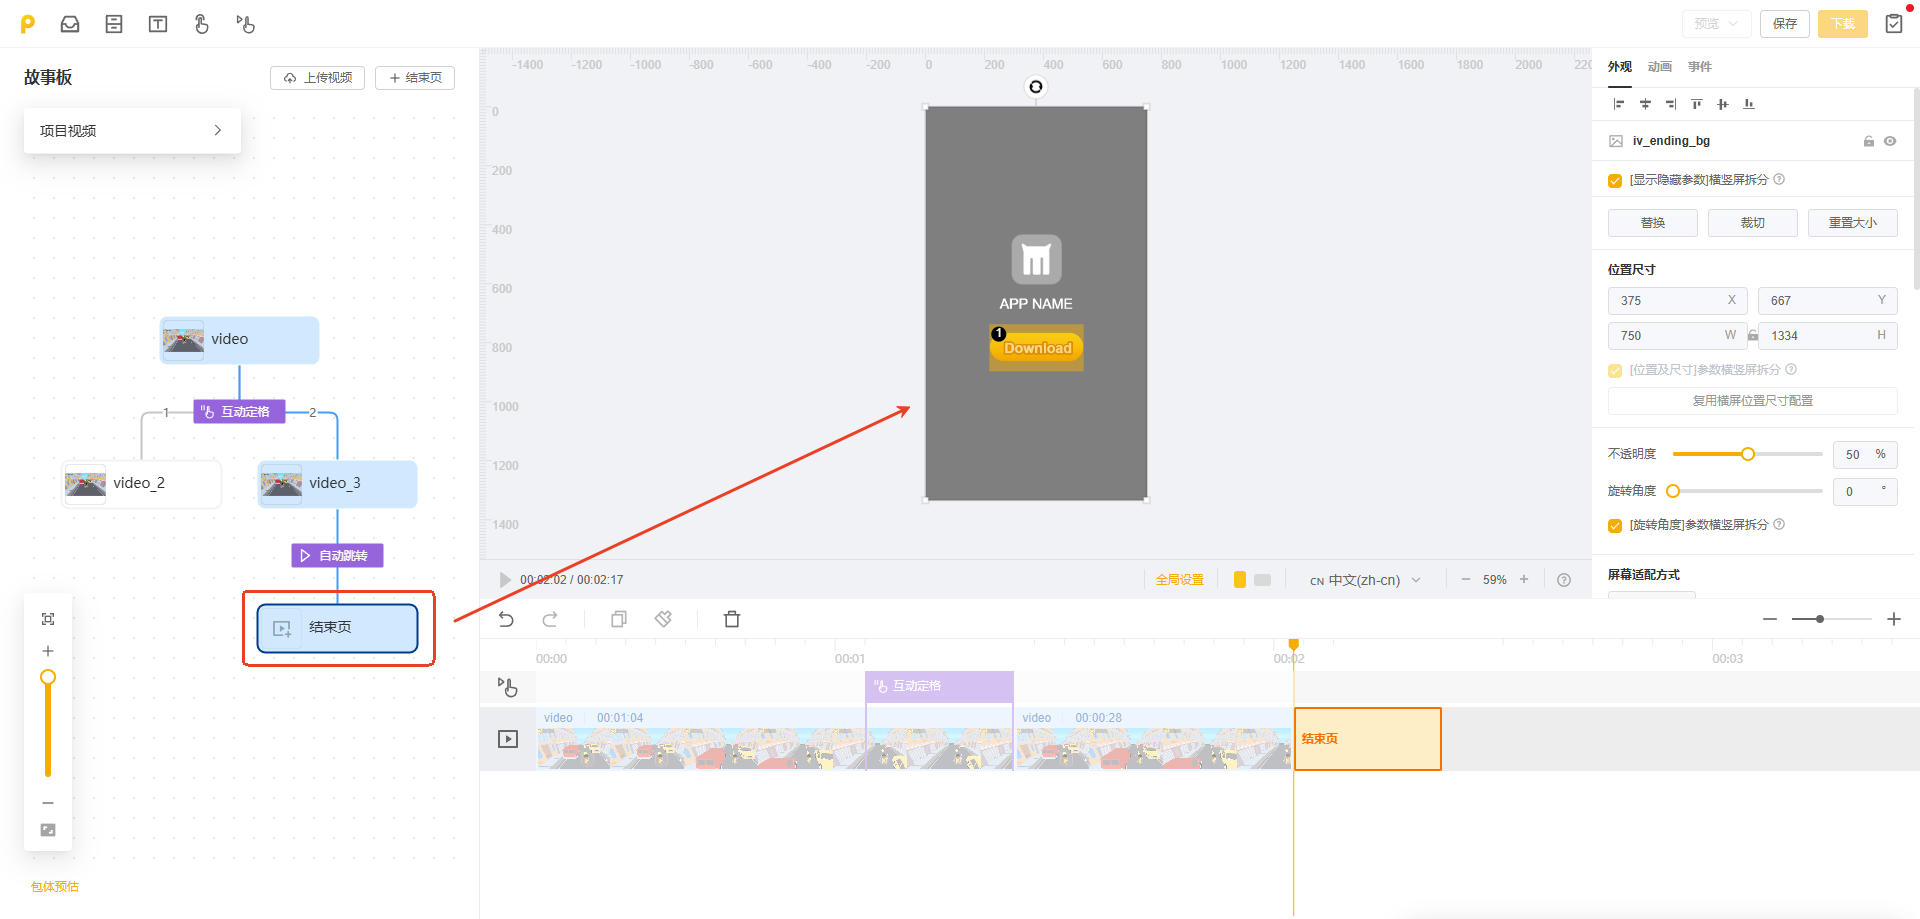Zoom in the storyboard with plus icon
This screenshot has width=1920, height=919.
coord(48,651)
